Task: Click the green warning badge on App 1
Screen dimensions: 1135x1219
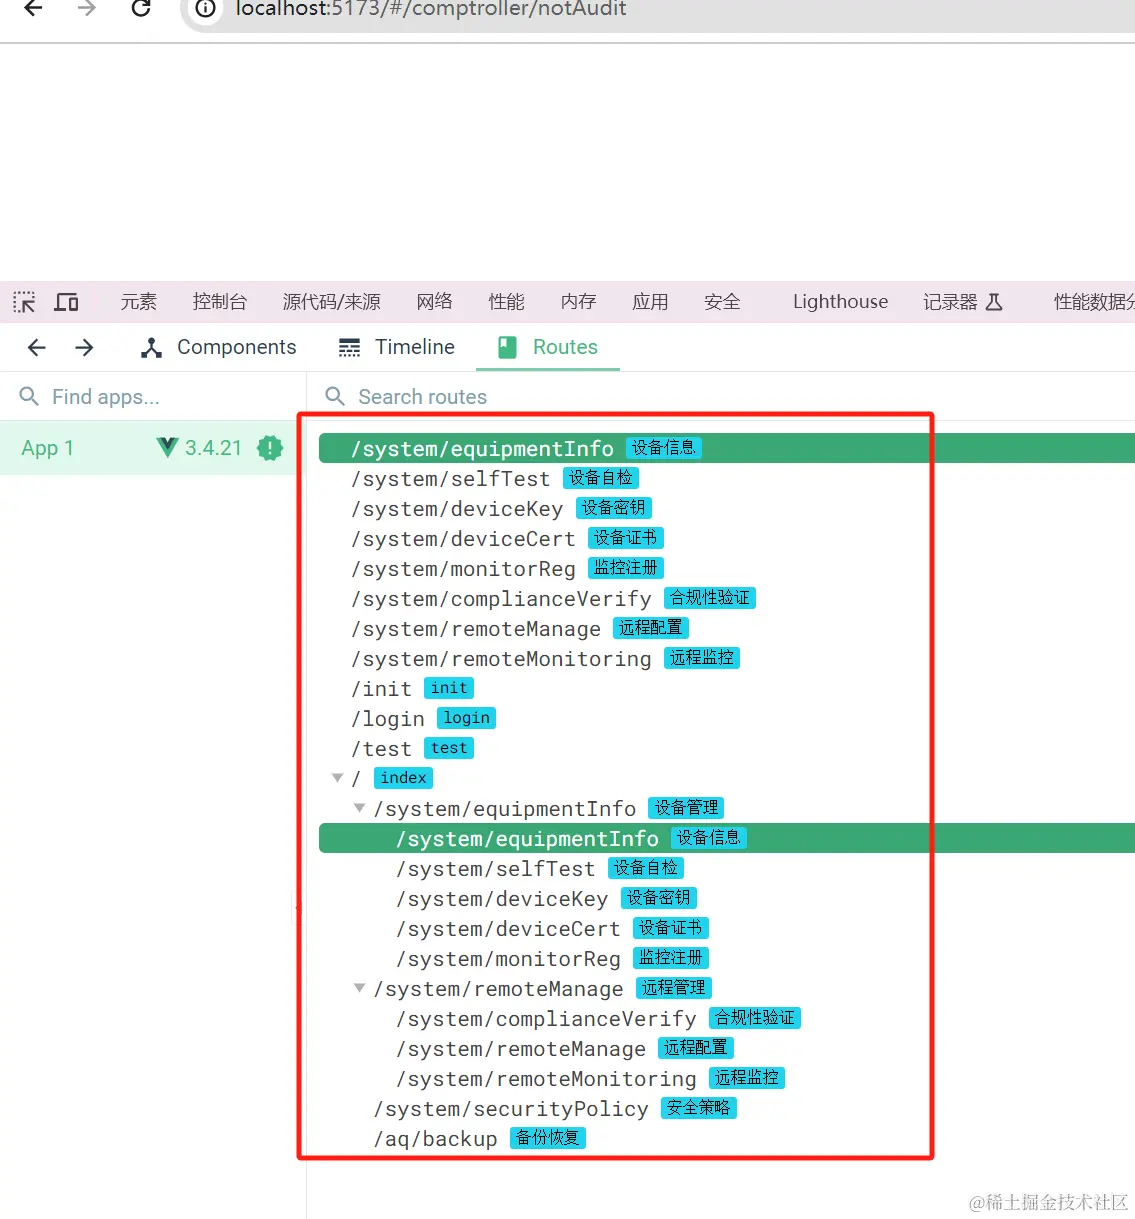Action: [x=270, y=448]
